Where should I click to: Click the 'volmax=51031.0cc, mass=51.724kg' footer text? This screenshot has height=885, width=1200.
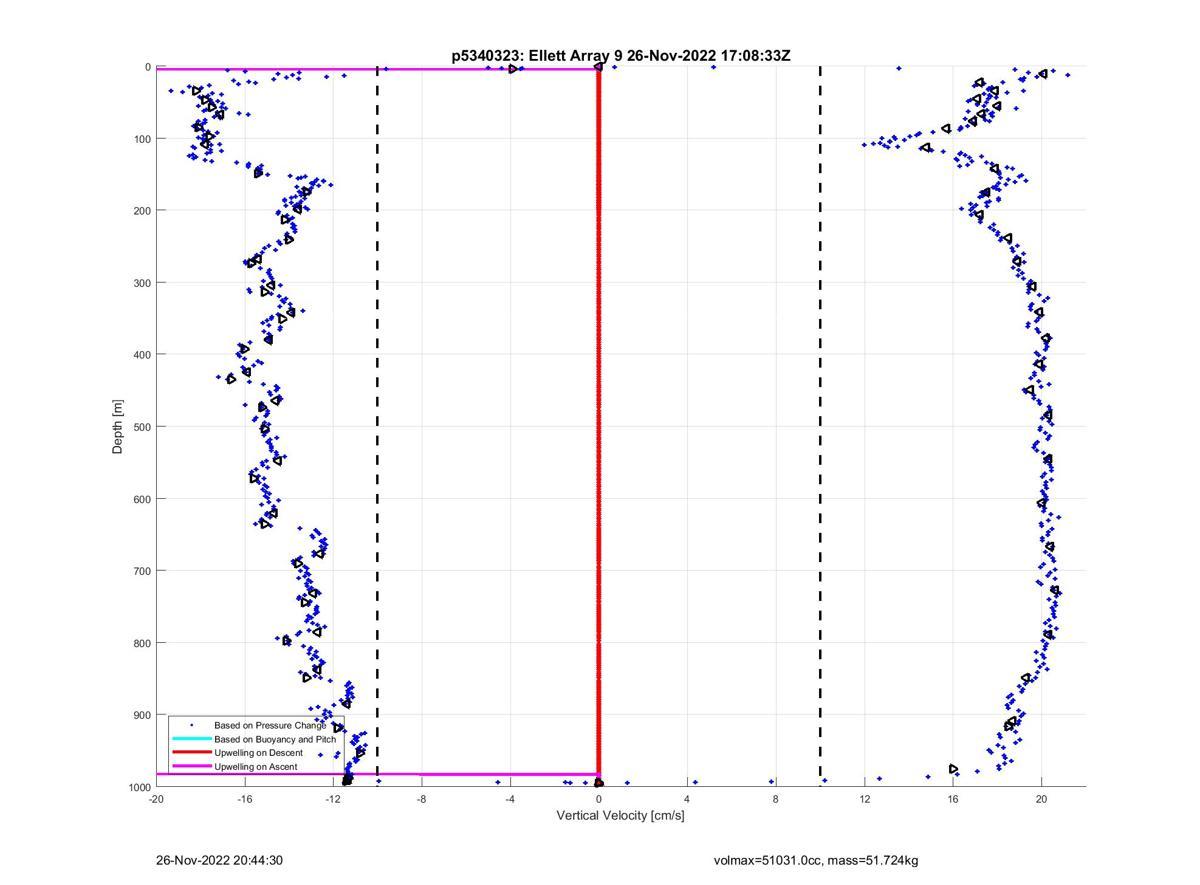point(816,860)
